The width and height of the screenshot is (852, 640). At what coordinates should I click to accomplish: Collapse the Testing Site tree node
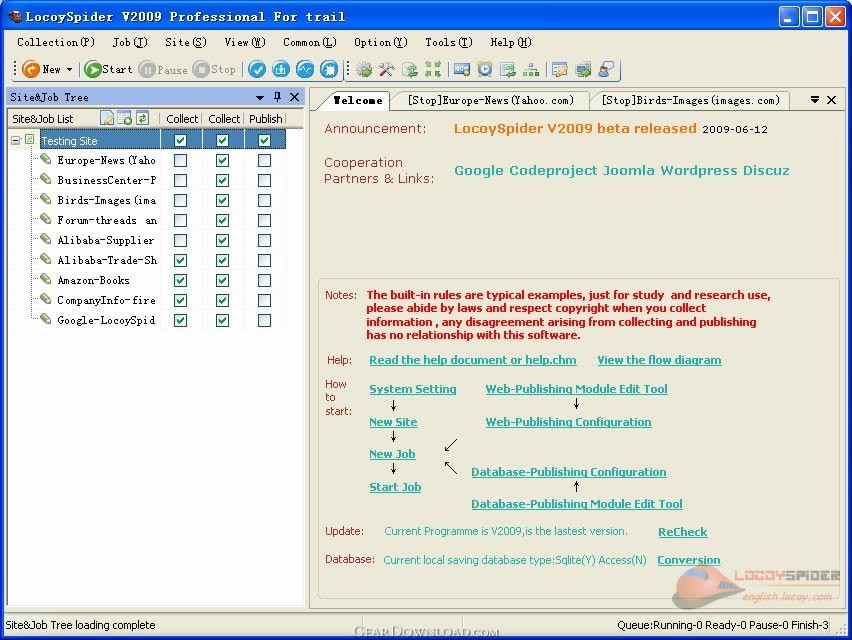pyautogui.click(x=16, y=140)
